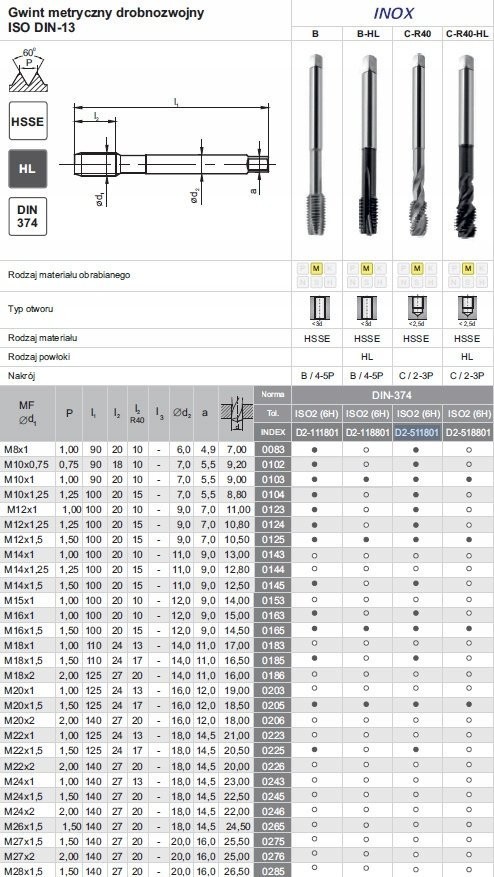The width and height of the screenshot is (494, 877).
Task: Click the HSSE material badge icon
Action: (x=28, y=120)
